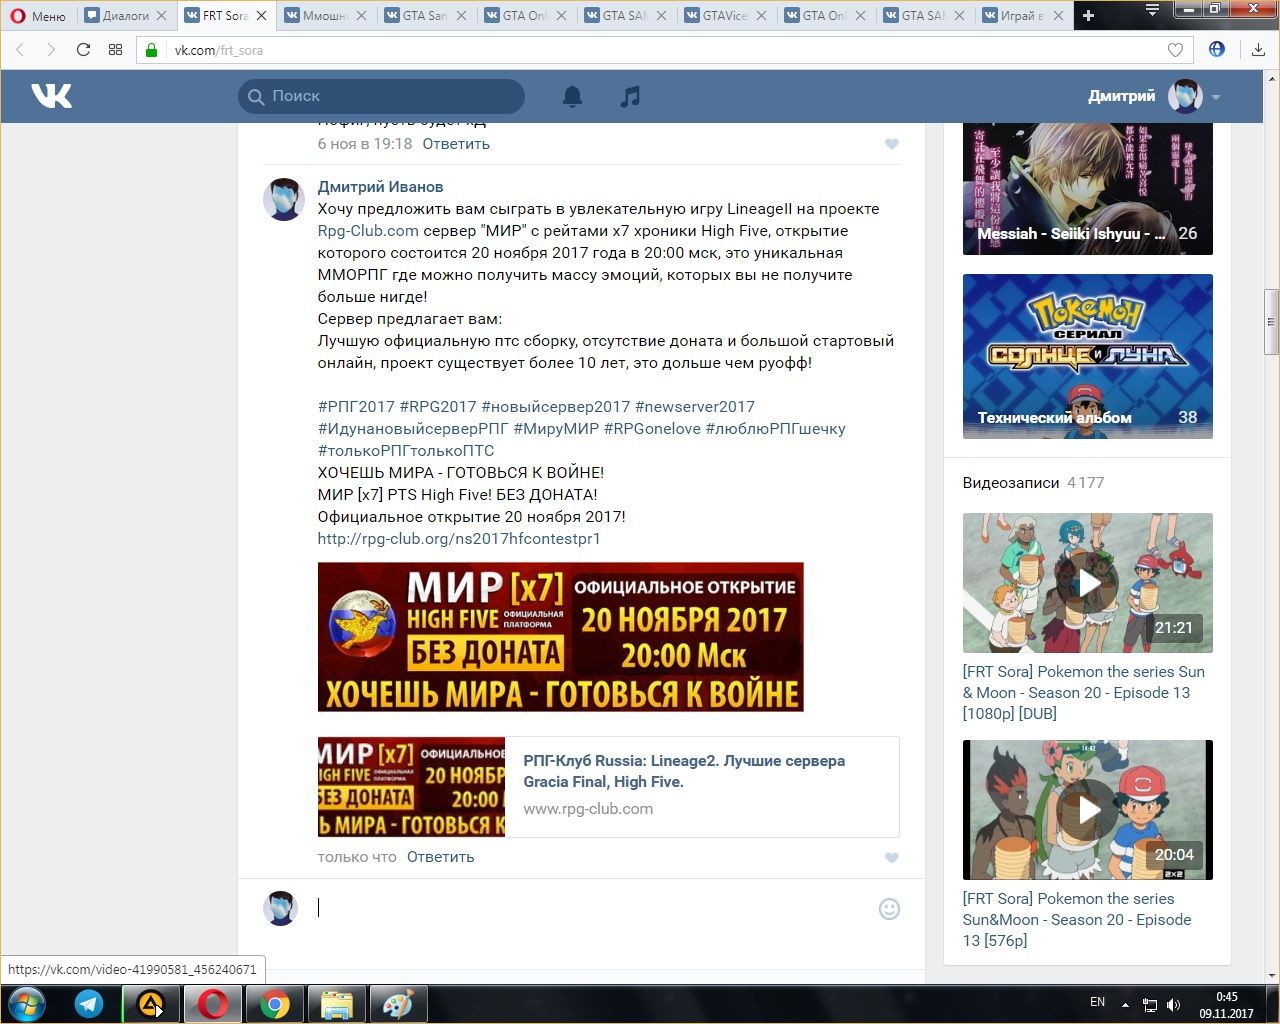Open the VK music player icon
1280x1024 pixels.
tap(630, 96)
